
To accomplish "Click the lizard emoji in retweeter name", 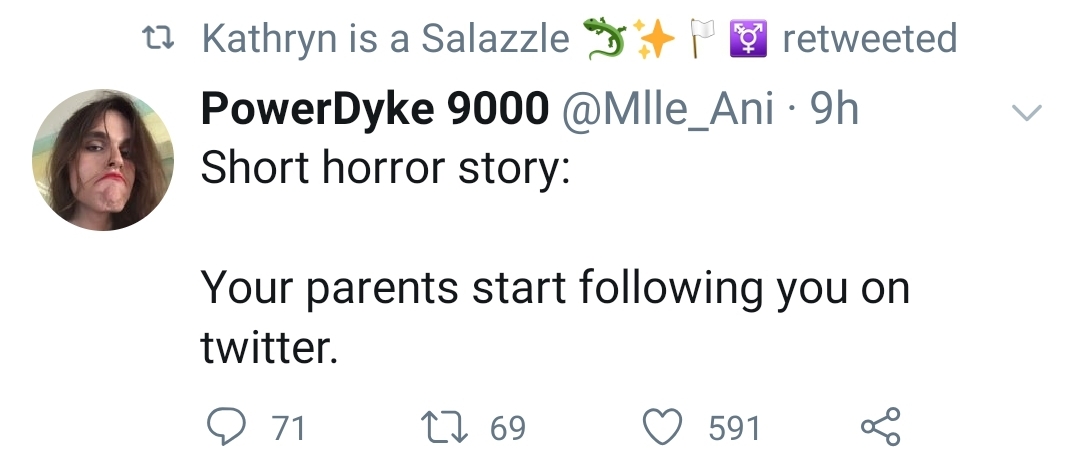I will pyautogui.click(x=605, y=39).
